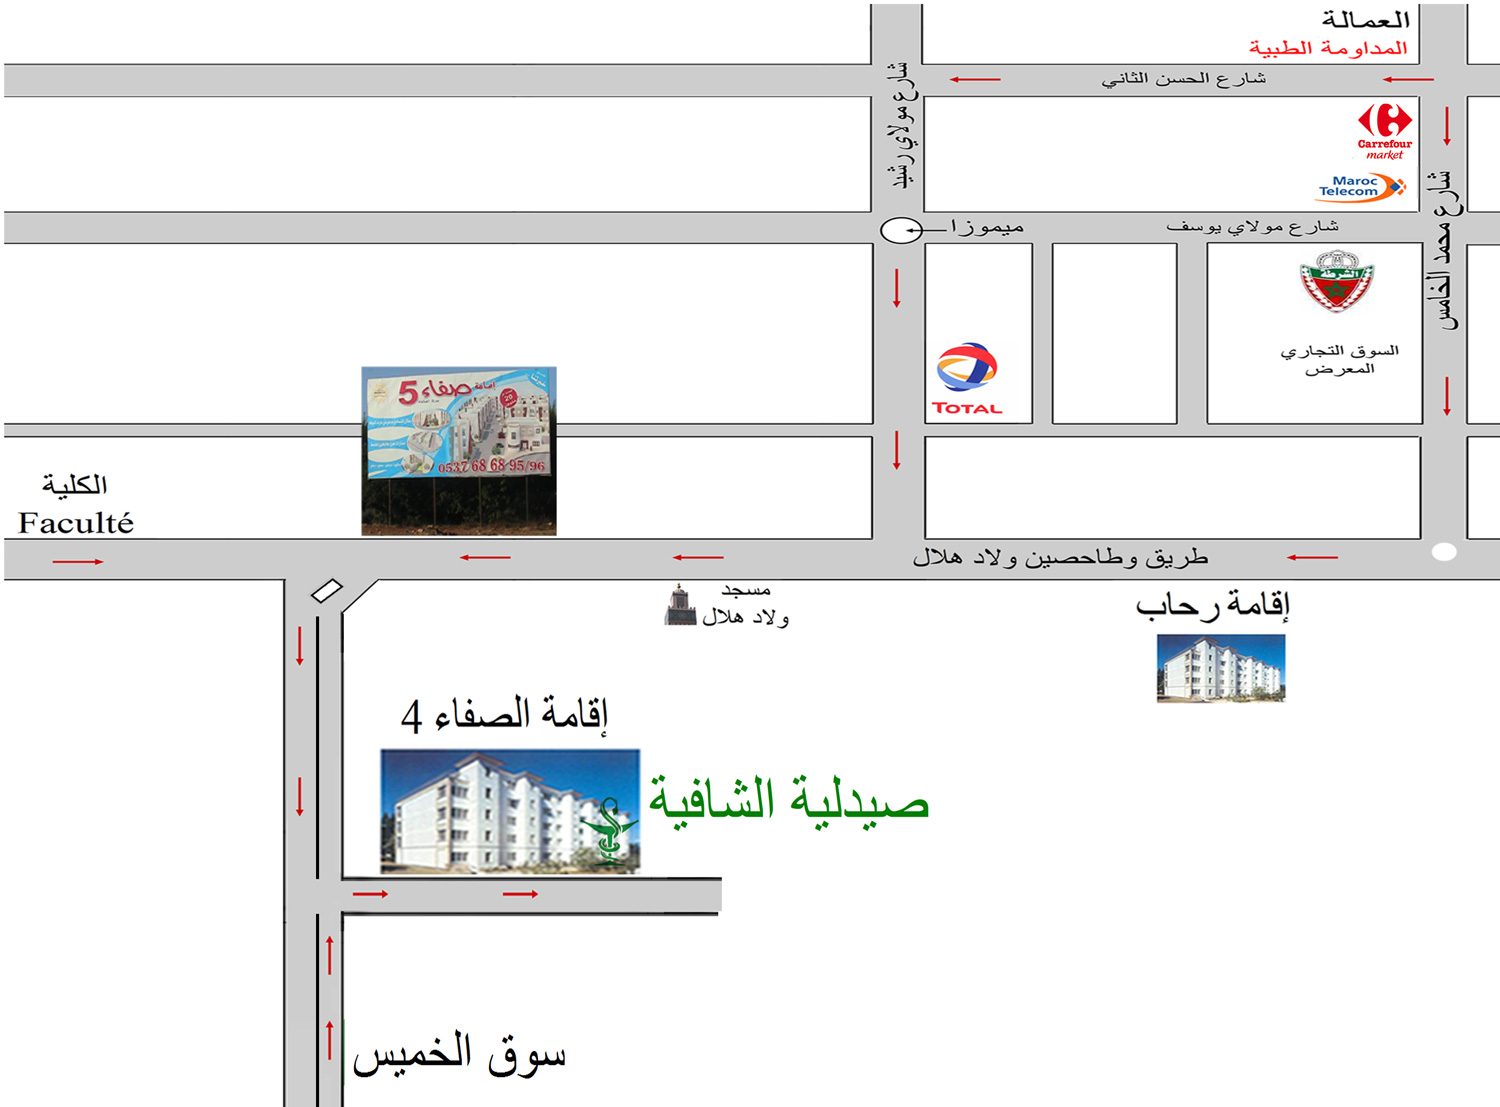
Task: Select the طريق وطاحصين ولاد هلال road name
Action: point(1060,557)
